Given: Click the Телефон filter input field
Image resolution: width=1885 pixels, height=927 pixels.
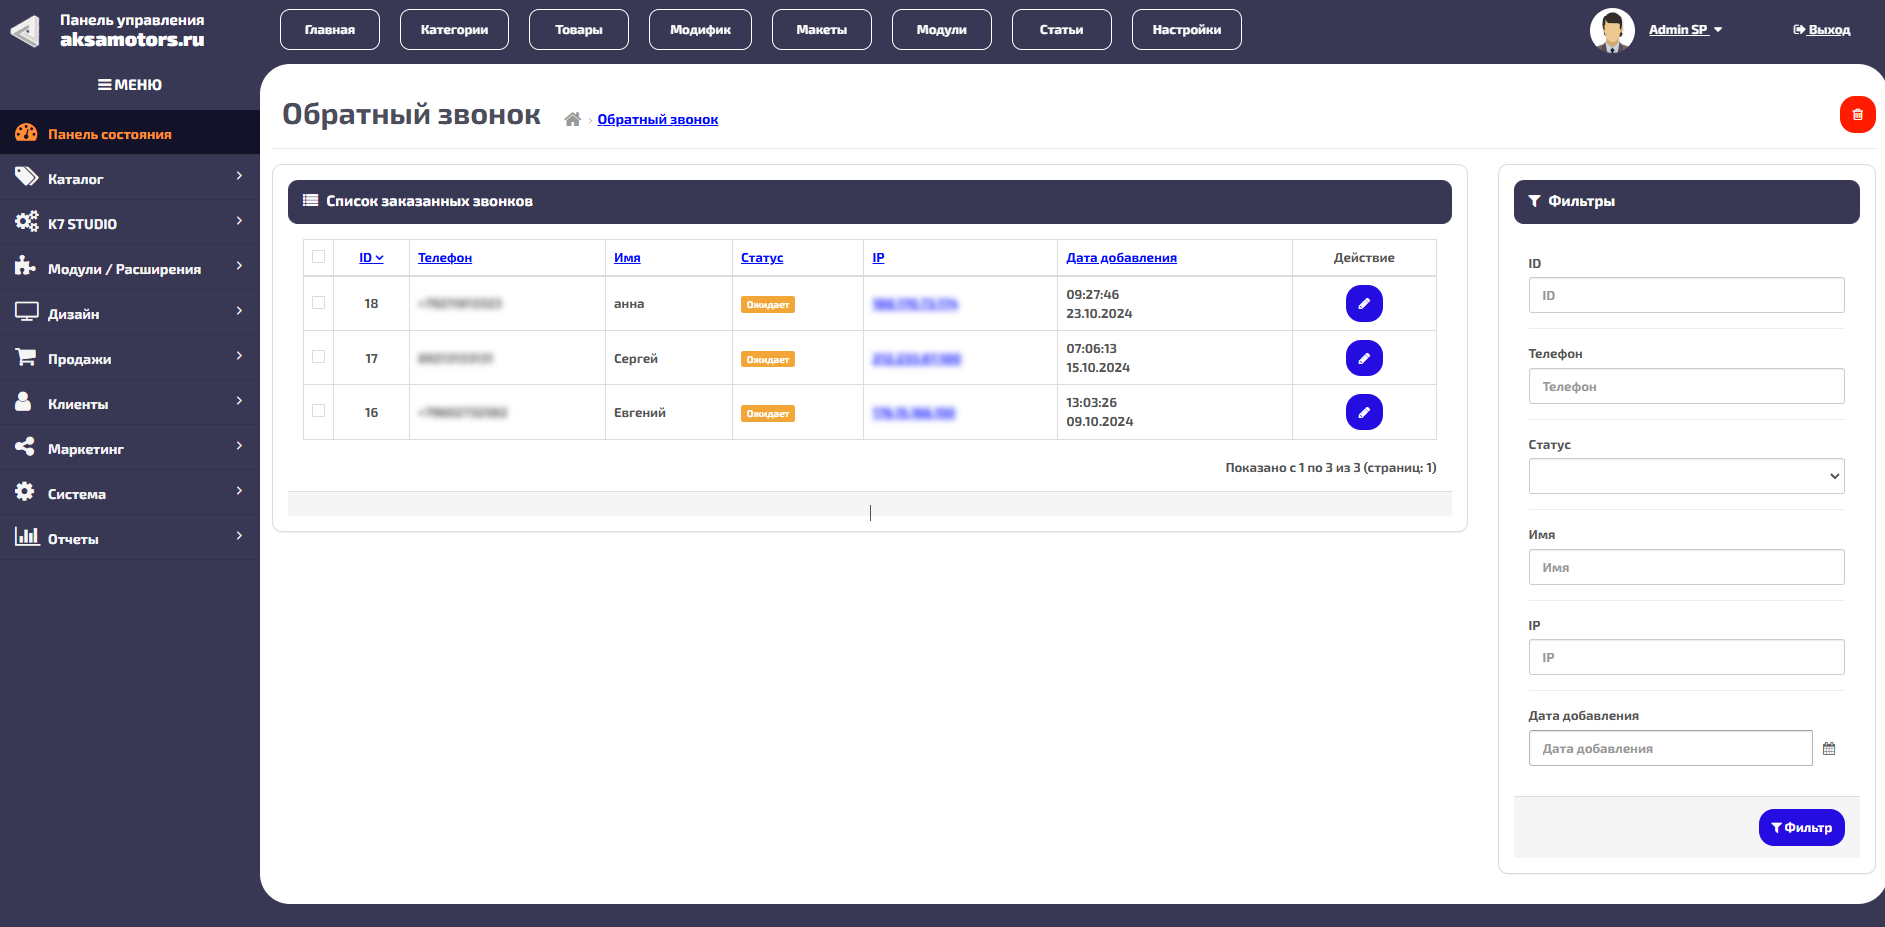Looking at the screenshot, I should pyautogui.click(x=1686, y=386).
